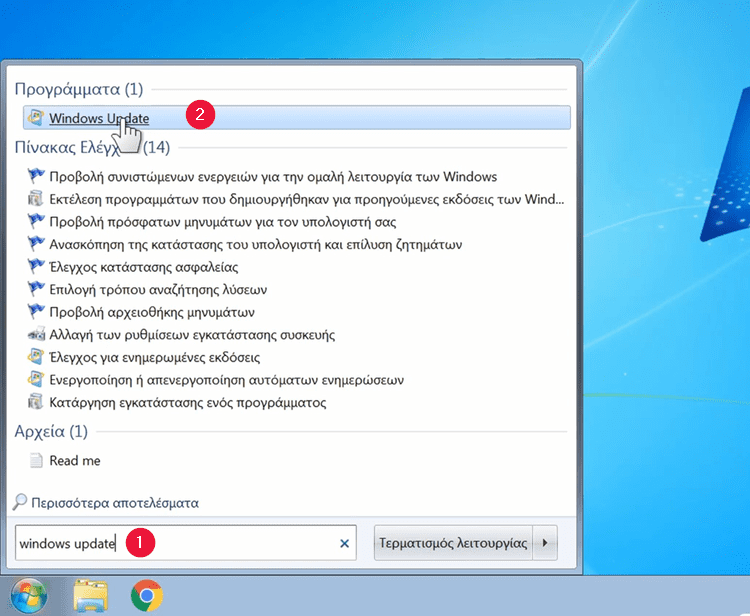Image resolution: width=750 pixels, height=616 pixels.
Task: Click the Windows Start orb
Action: point(29,596)
